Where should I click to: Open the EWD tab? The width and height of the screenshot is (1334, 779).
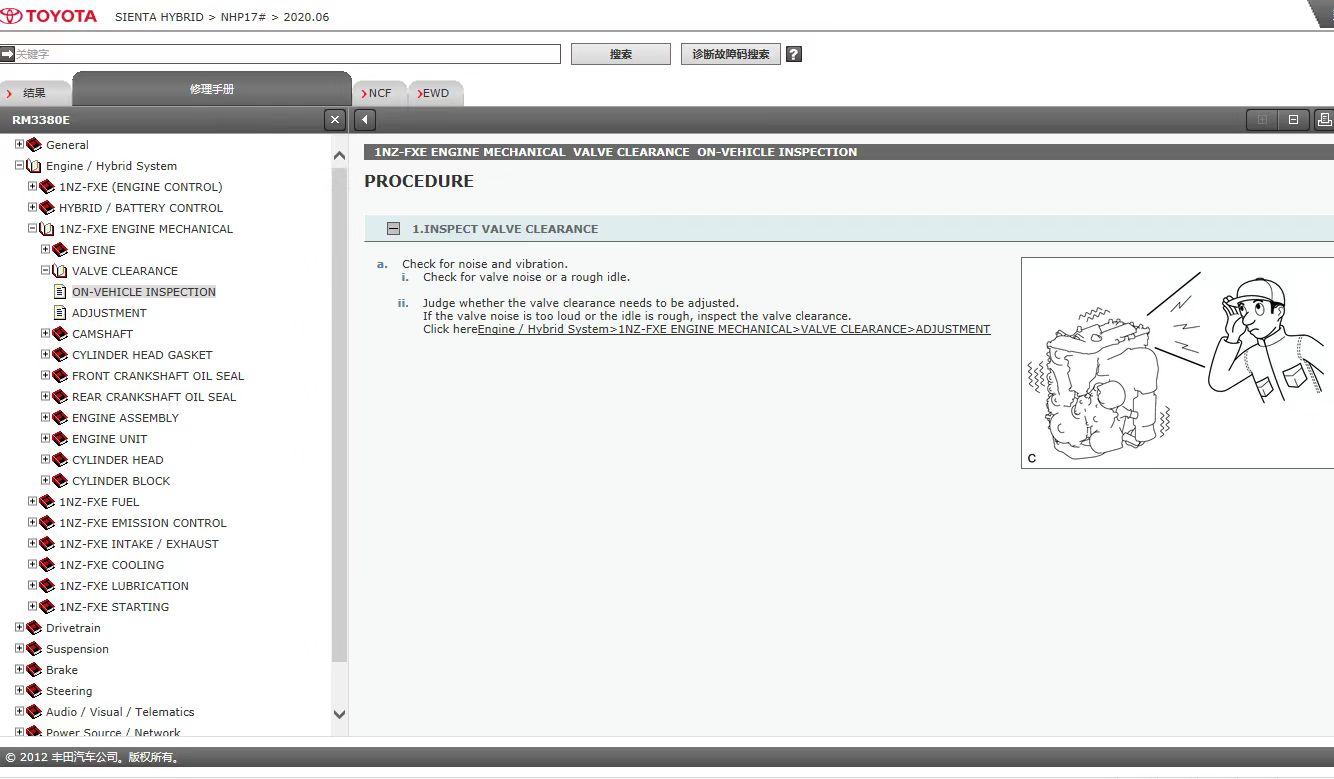436,93
